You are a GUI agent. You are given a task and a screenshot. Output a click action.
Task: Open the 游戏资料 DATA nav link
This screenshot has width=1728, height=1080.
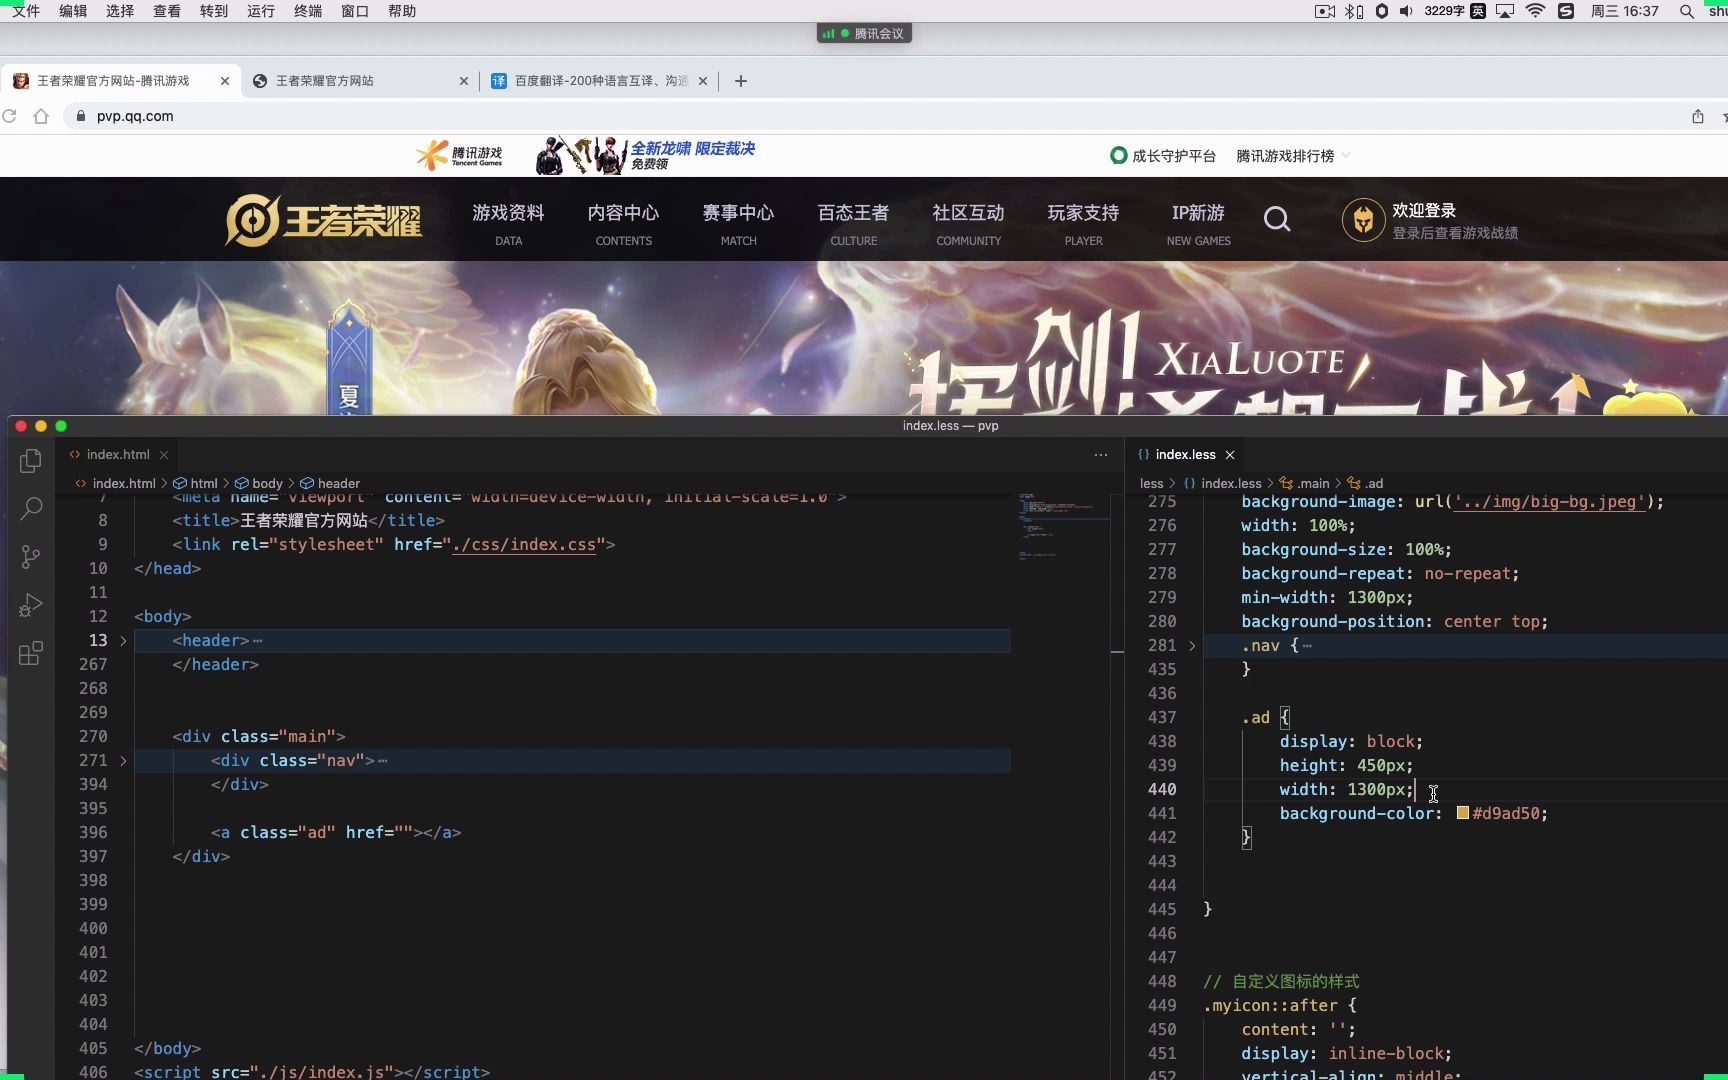(508, 225)
